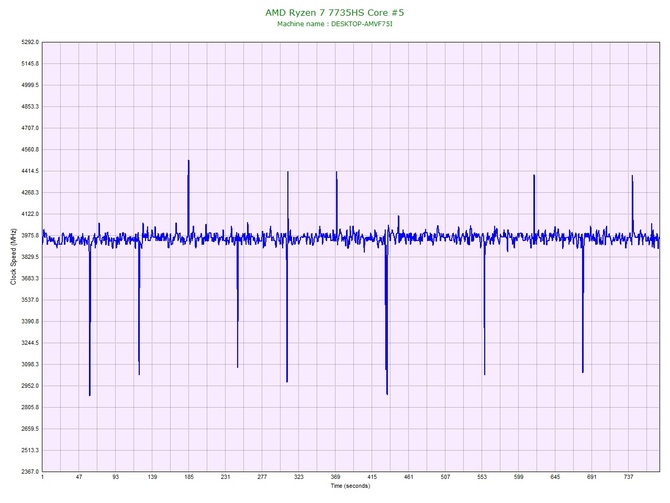
Task: Click the 461 tick on the time axis
Action: click(408, 477)
